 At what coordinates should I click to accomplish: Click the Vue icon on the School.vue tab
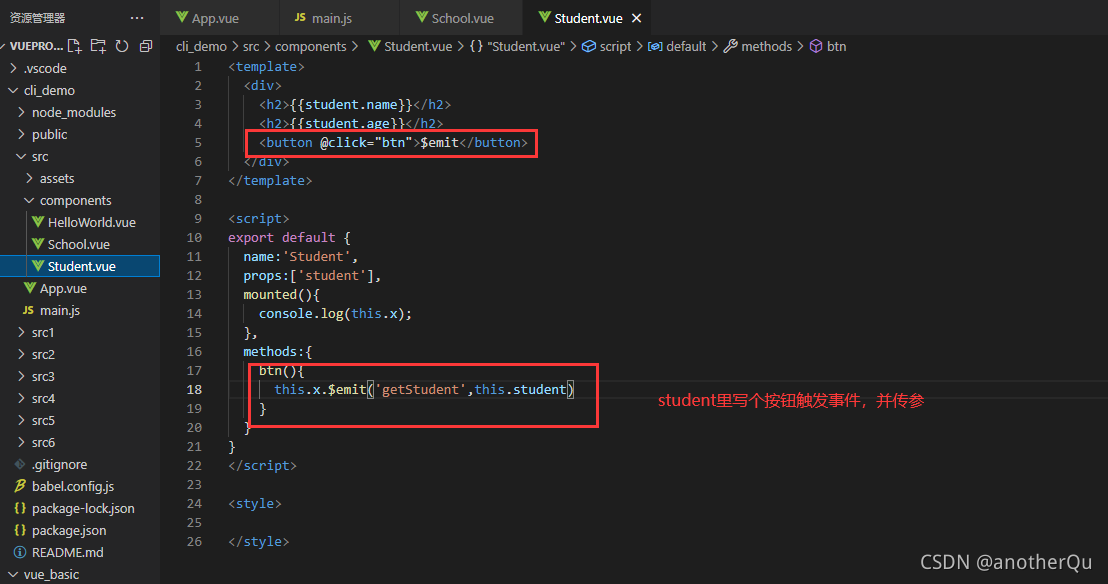point(422,18)
